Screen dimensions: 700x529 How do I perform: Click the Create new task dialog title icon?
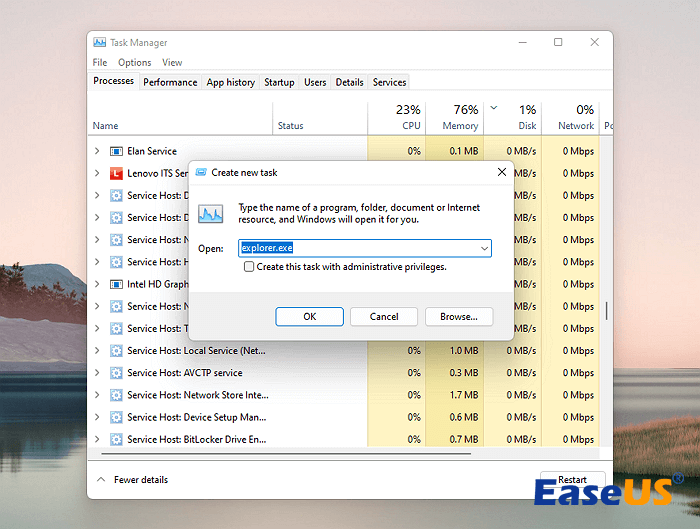[x=201, y=172]
